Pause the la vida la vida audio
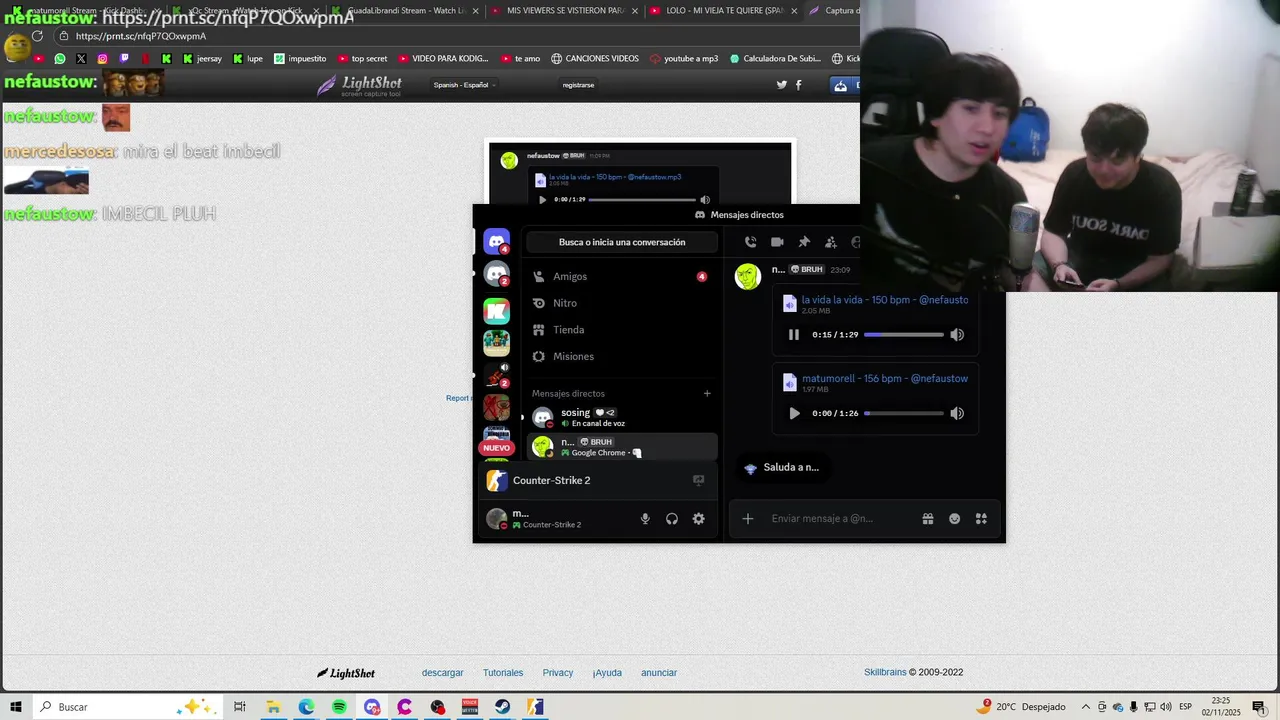The width and height of the screenshot is (1280, 720). (794, 335)
